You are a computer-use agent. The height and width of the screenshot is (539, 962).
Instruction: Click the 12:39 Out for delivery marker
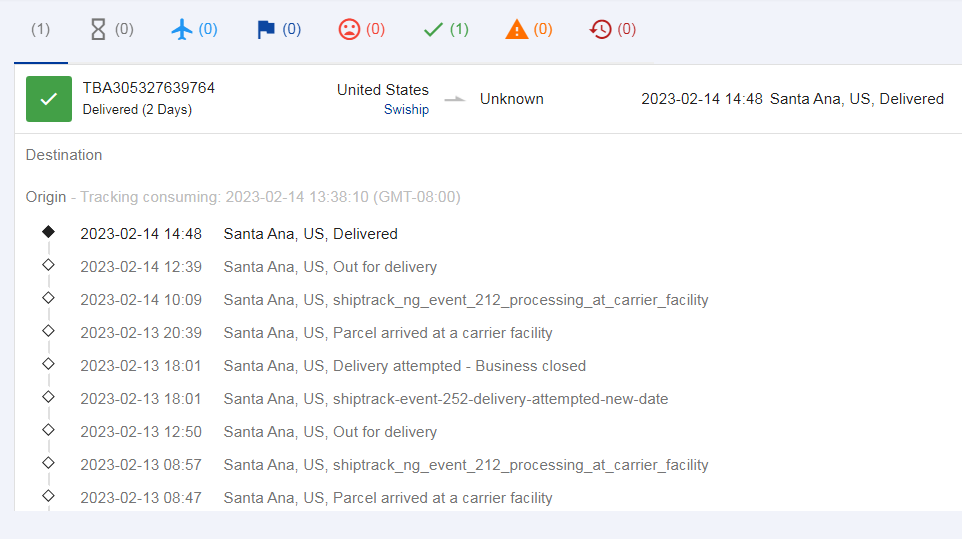click(x=48, y=265)
